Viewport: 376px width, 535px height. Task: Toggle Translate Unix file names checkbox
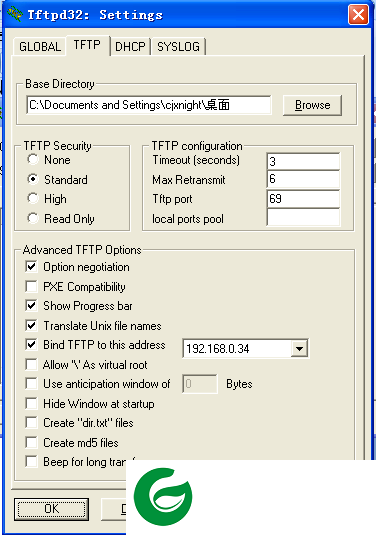tap(31, 325)
